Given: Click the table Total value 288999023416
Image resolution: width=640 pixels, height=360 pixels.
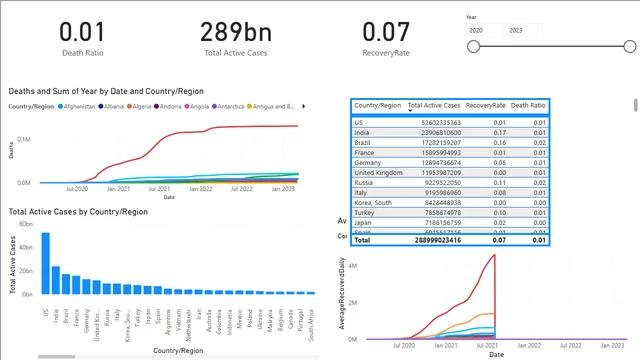Looking at the screenshot, I should pyautogui.click(x=438, y=240).
